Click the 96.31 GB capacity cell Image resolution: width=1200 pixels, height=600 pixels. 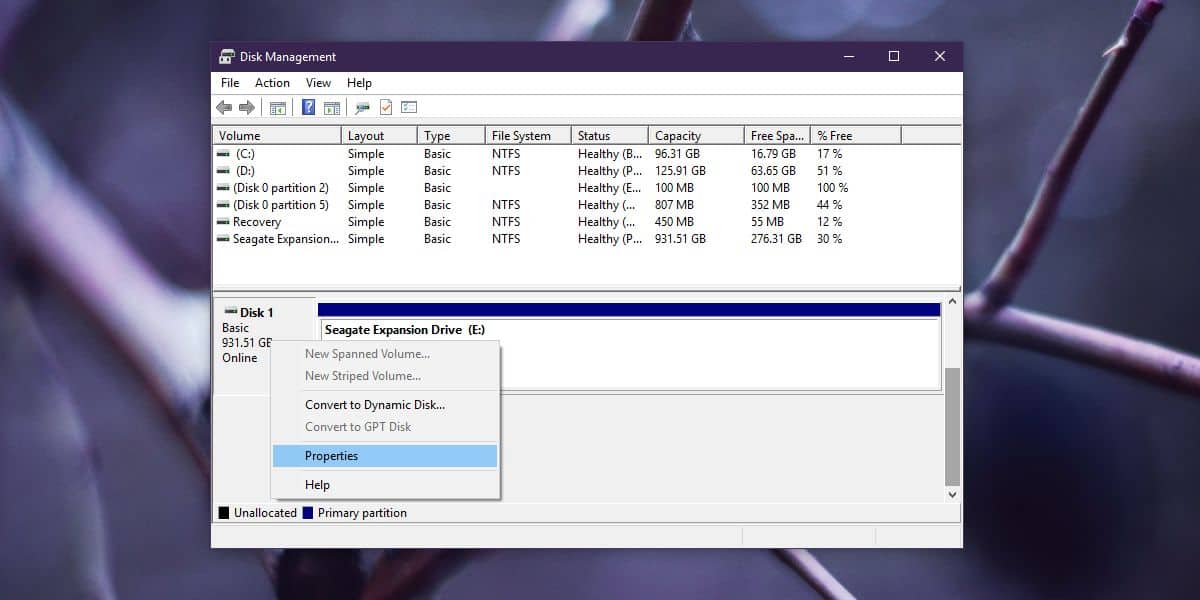[x=678, y=154]
